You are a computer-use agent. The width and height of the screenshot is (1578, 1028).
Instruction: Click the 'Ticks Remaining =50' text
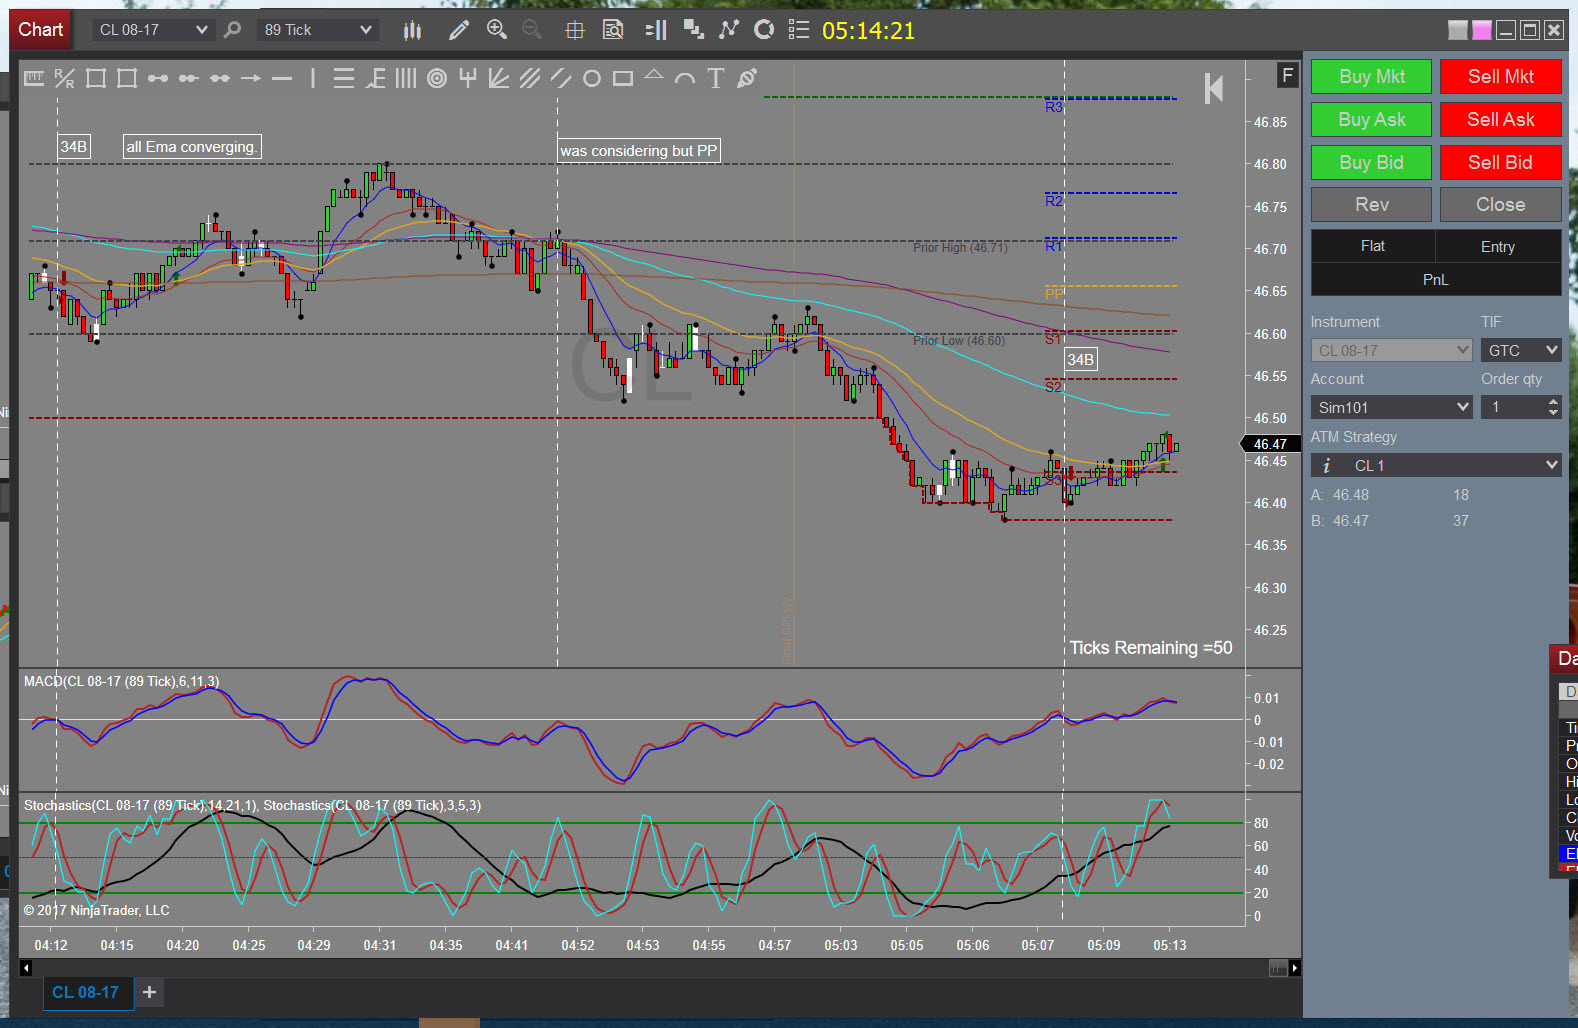(1151, 648)
